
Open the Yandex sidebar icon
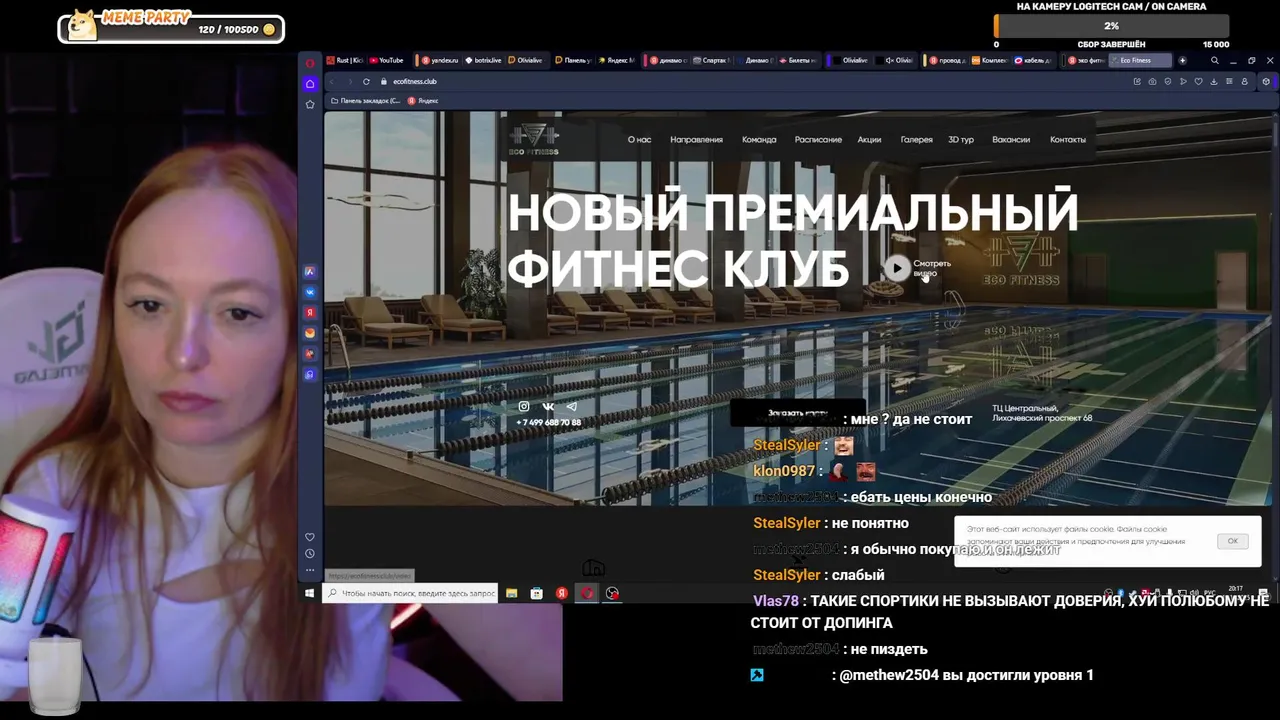pos(310,313)
